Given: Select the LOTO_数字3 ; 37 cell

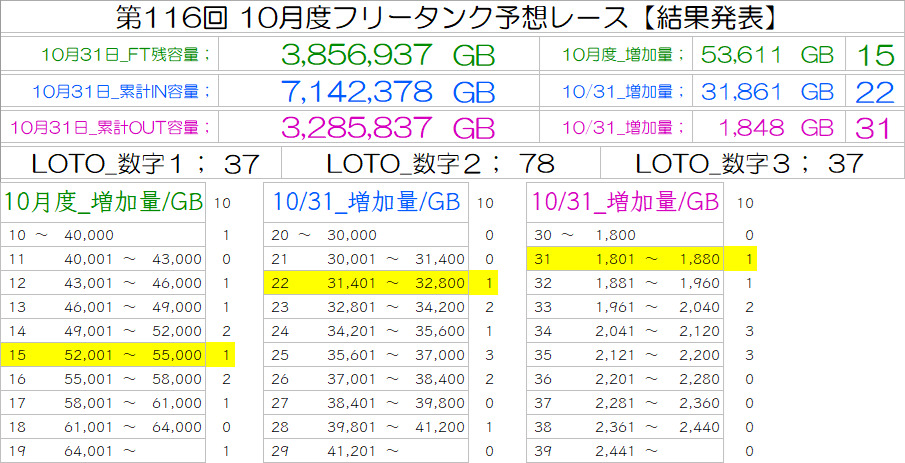Looking at the screenshot, I should click(749, 163).
